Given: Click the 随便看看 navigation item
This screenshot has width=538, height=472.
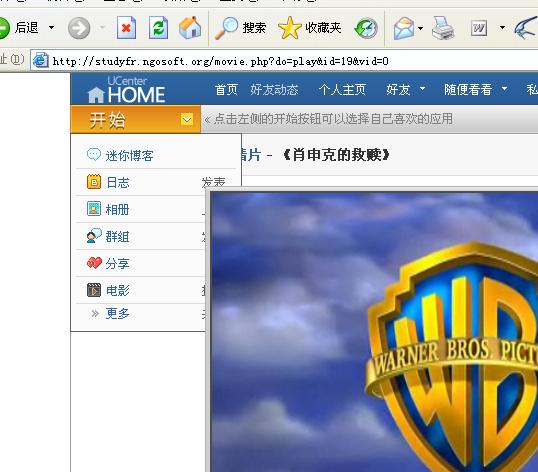Looking at the screenshot, I should [x=468, y=90].
